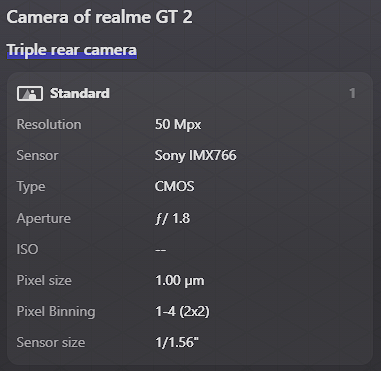Click the f/ 1.8 aperture value
Viewport: 381px width, 371px height.
click(173, 219)
